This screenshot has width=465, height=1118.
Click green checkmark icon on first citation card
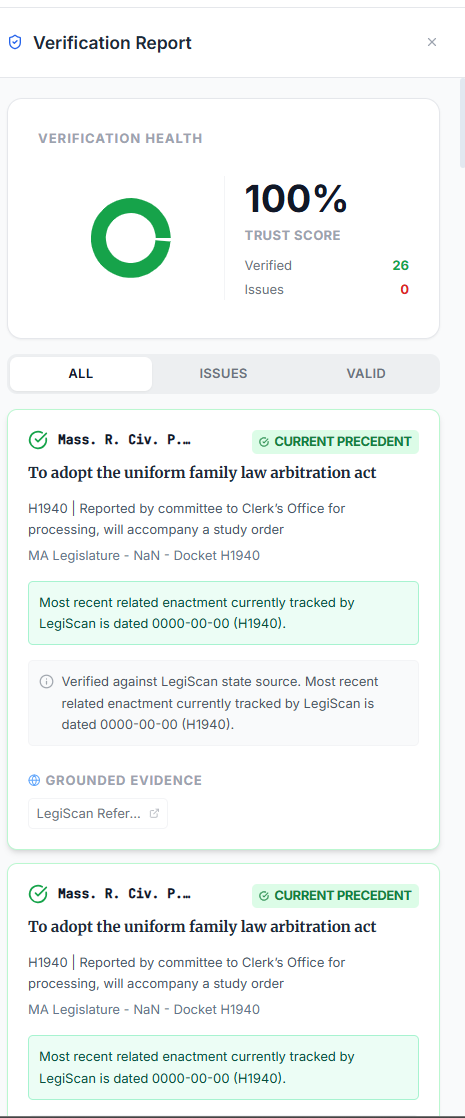tap(38, 440)
